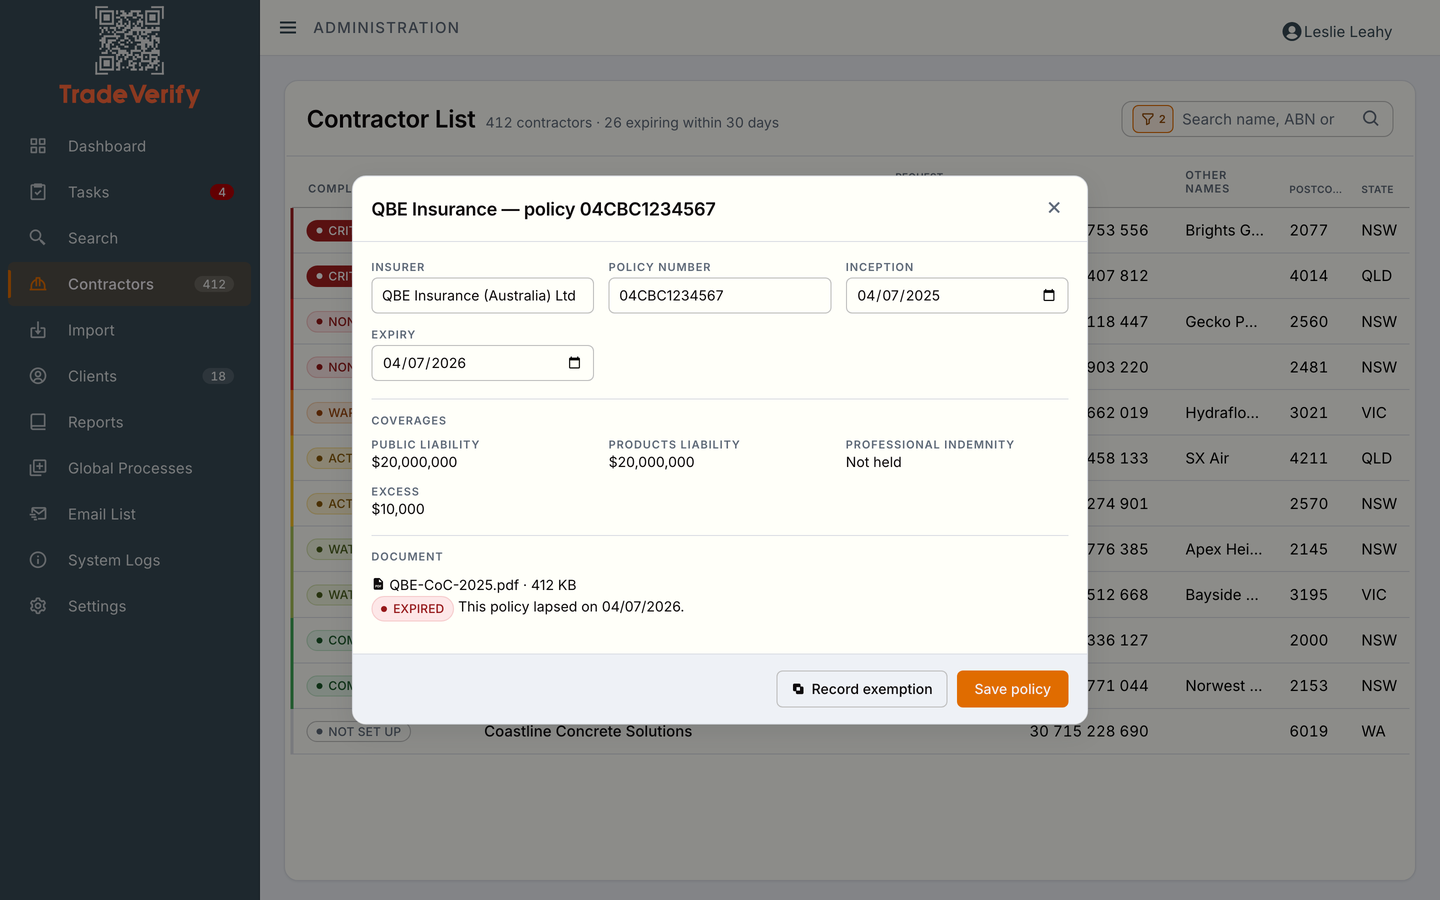This screenshot has width=1440, height=900.
Task: Open Settings from the sidebar
Action: (130, 606)
